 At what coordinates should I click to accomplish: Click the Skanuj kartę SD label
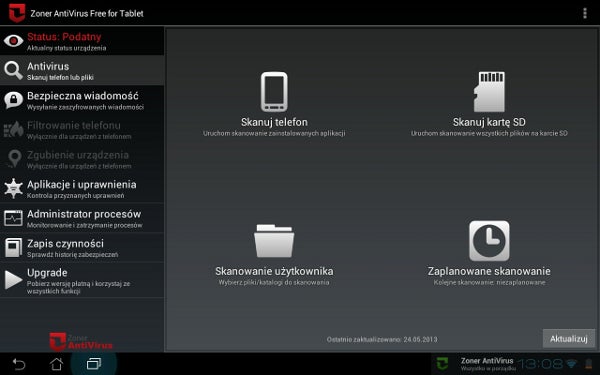pos(489,122)
